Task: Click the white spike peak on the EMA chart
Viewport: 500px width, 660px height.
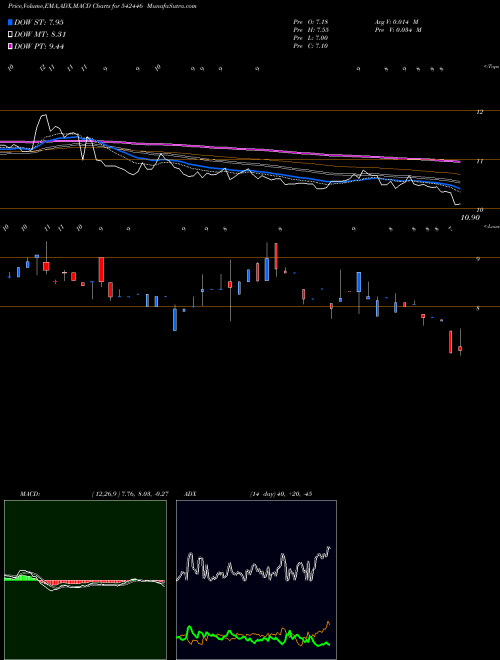Action: coord(43,115)
